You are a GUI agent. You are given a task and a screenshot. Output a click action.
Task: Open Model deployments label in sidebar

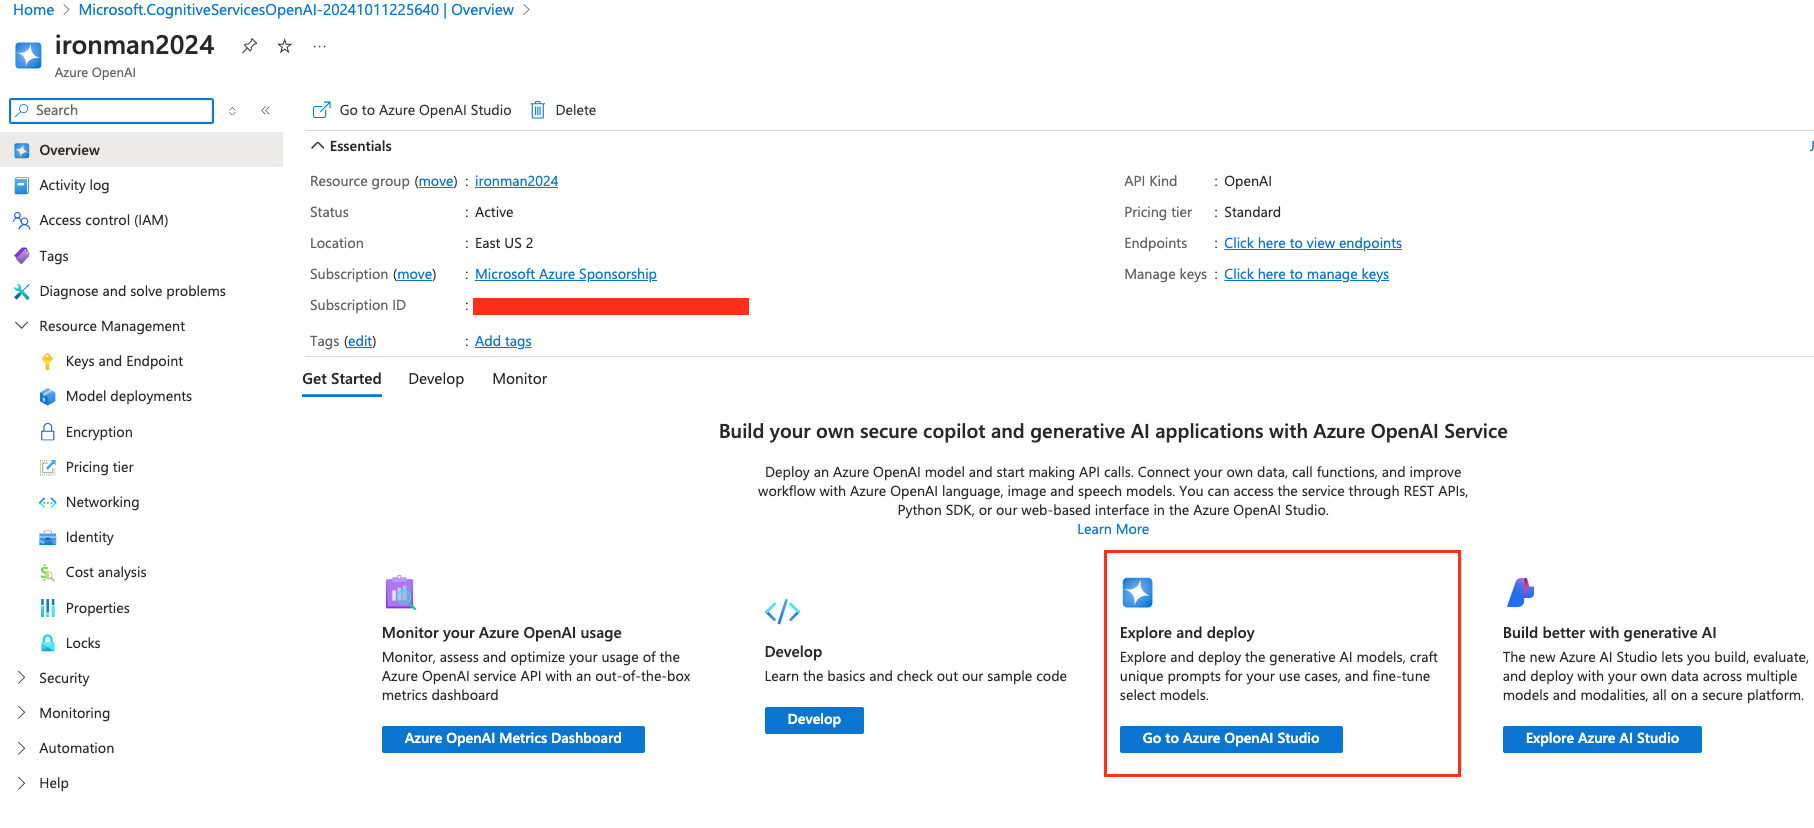[x=129, y=396]
